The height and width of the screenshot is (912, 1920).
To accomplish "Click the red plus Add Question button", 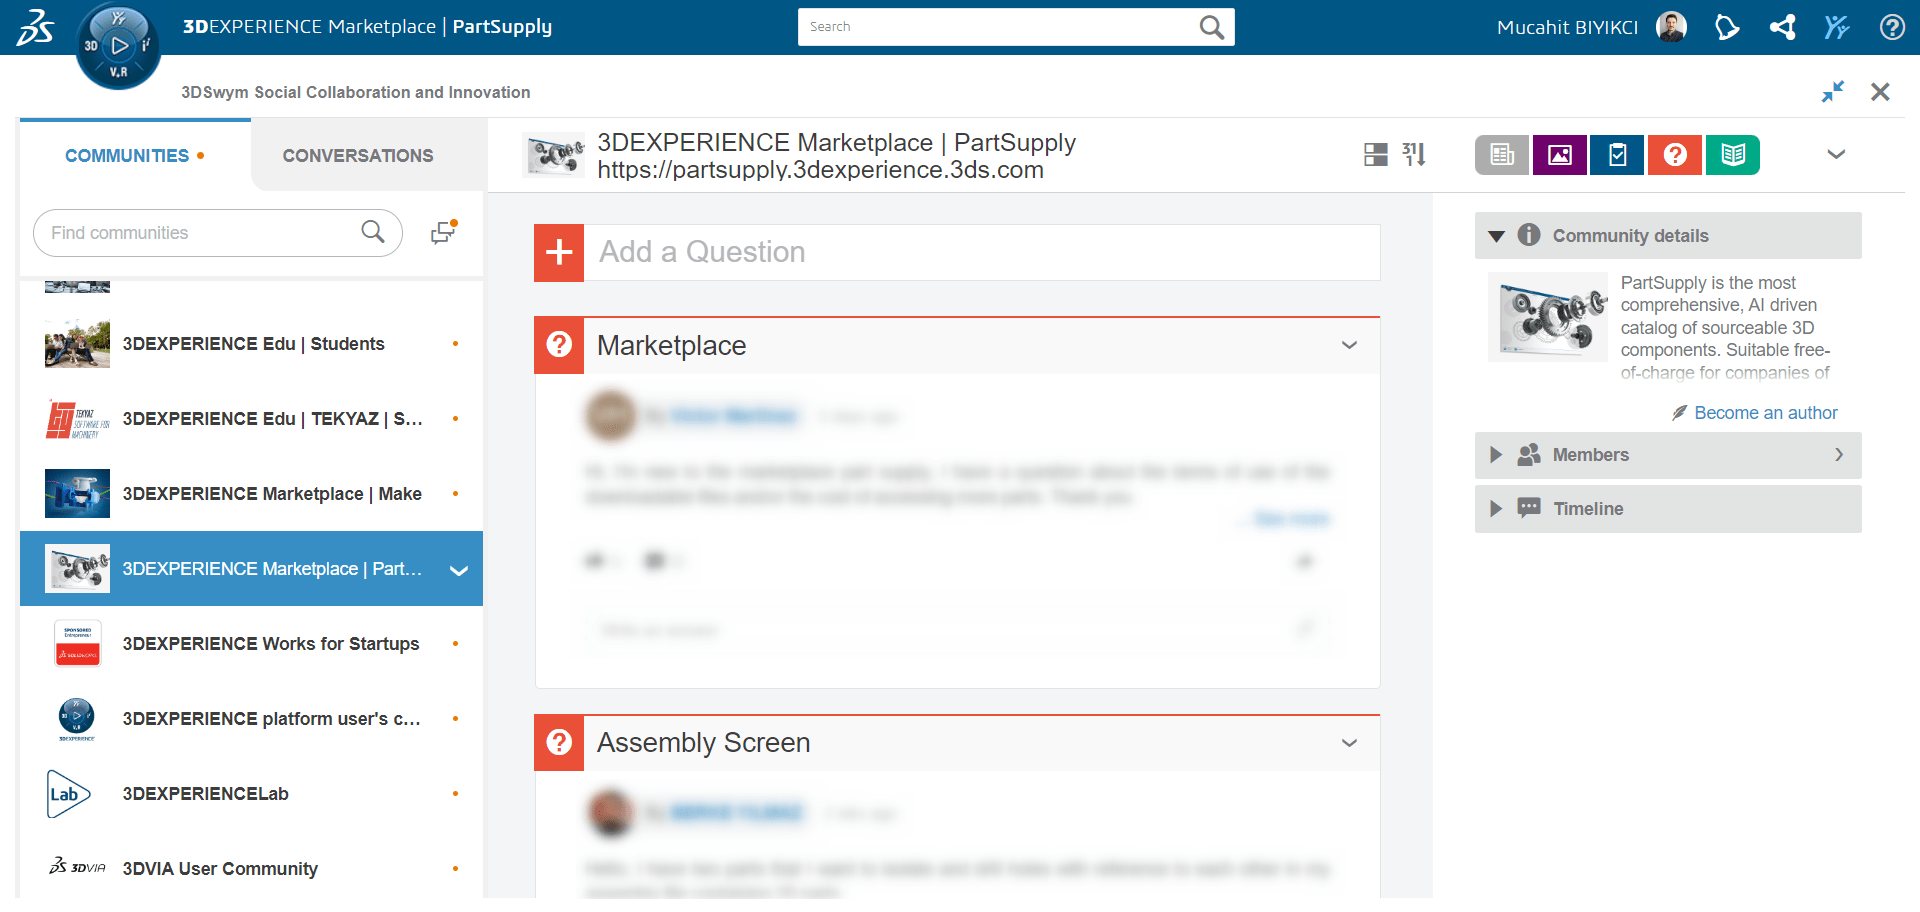I will 559,252.
